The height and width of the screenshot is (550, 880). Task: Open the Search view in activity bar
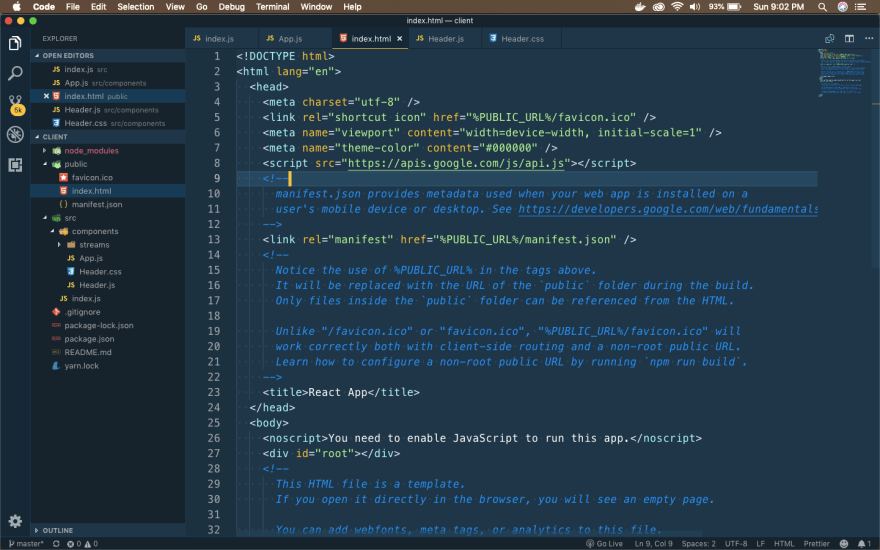click(x=15, y=73)
